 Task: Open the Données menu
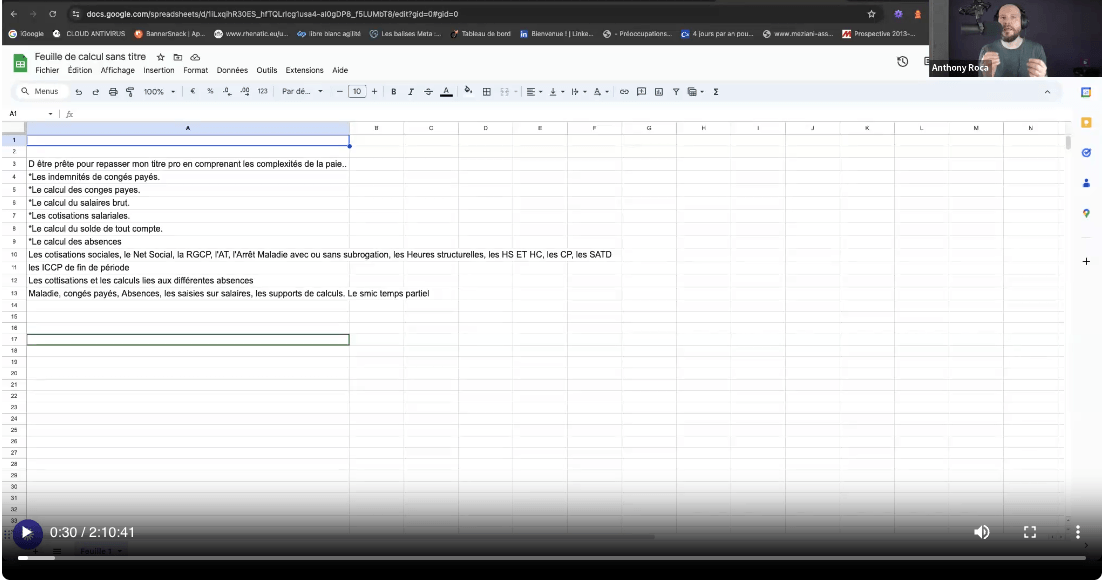tap(232, 71)
